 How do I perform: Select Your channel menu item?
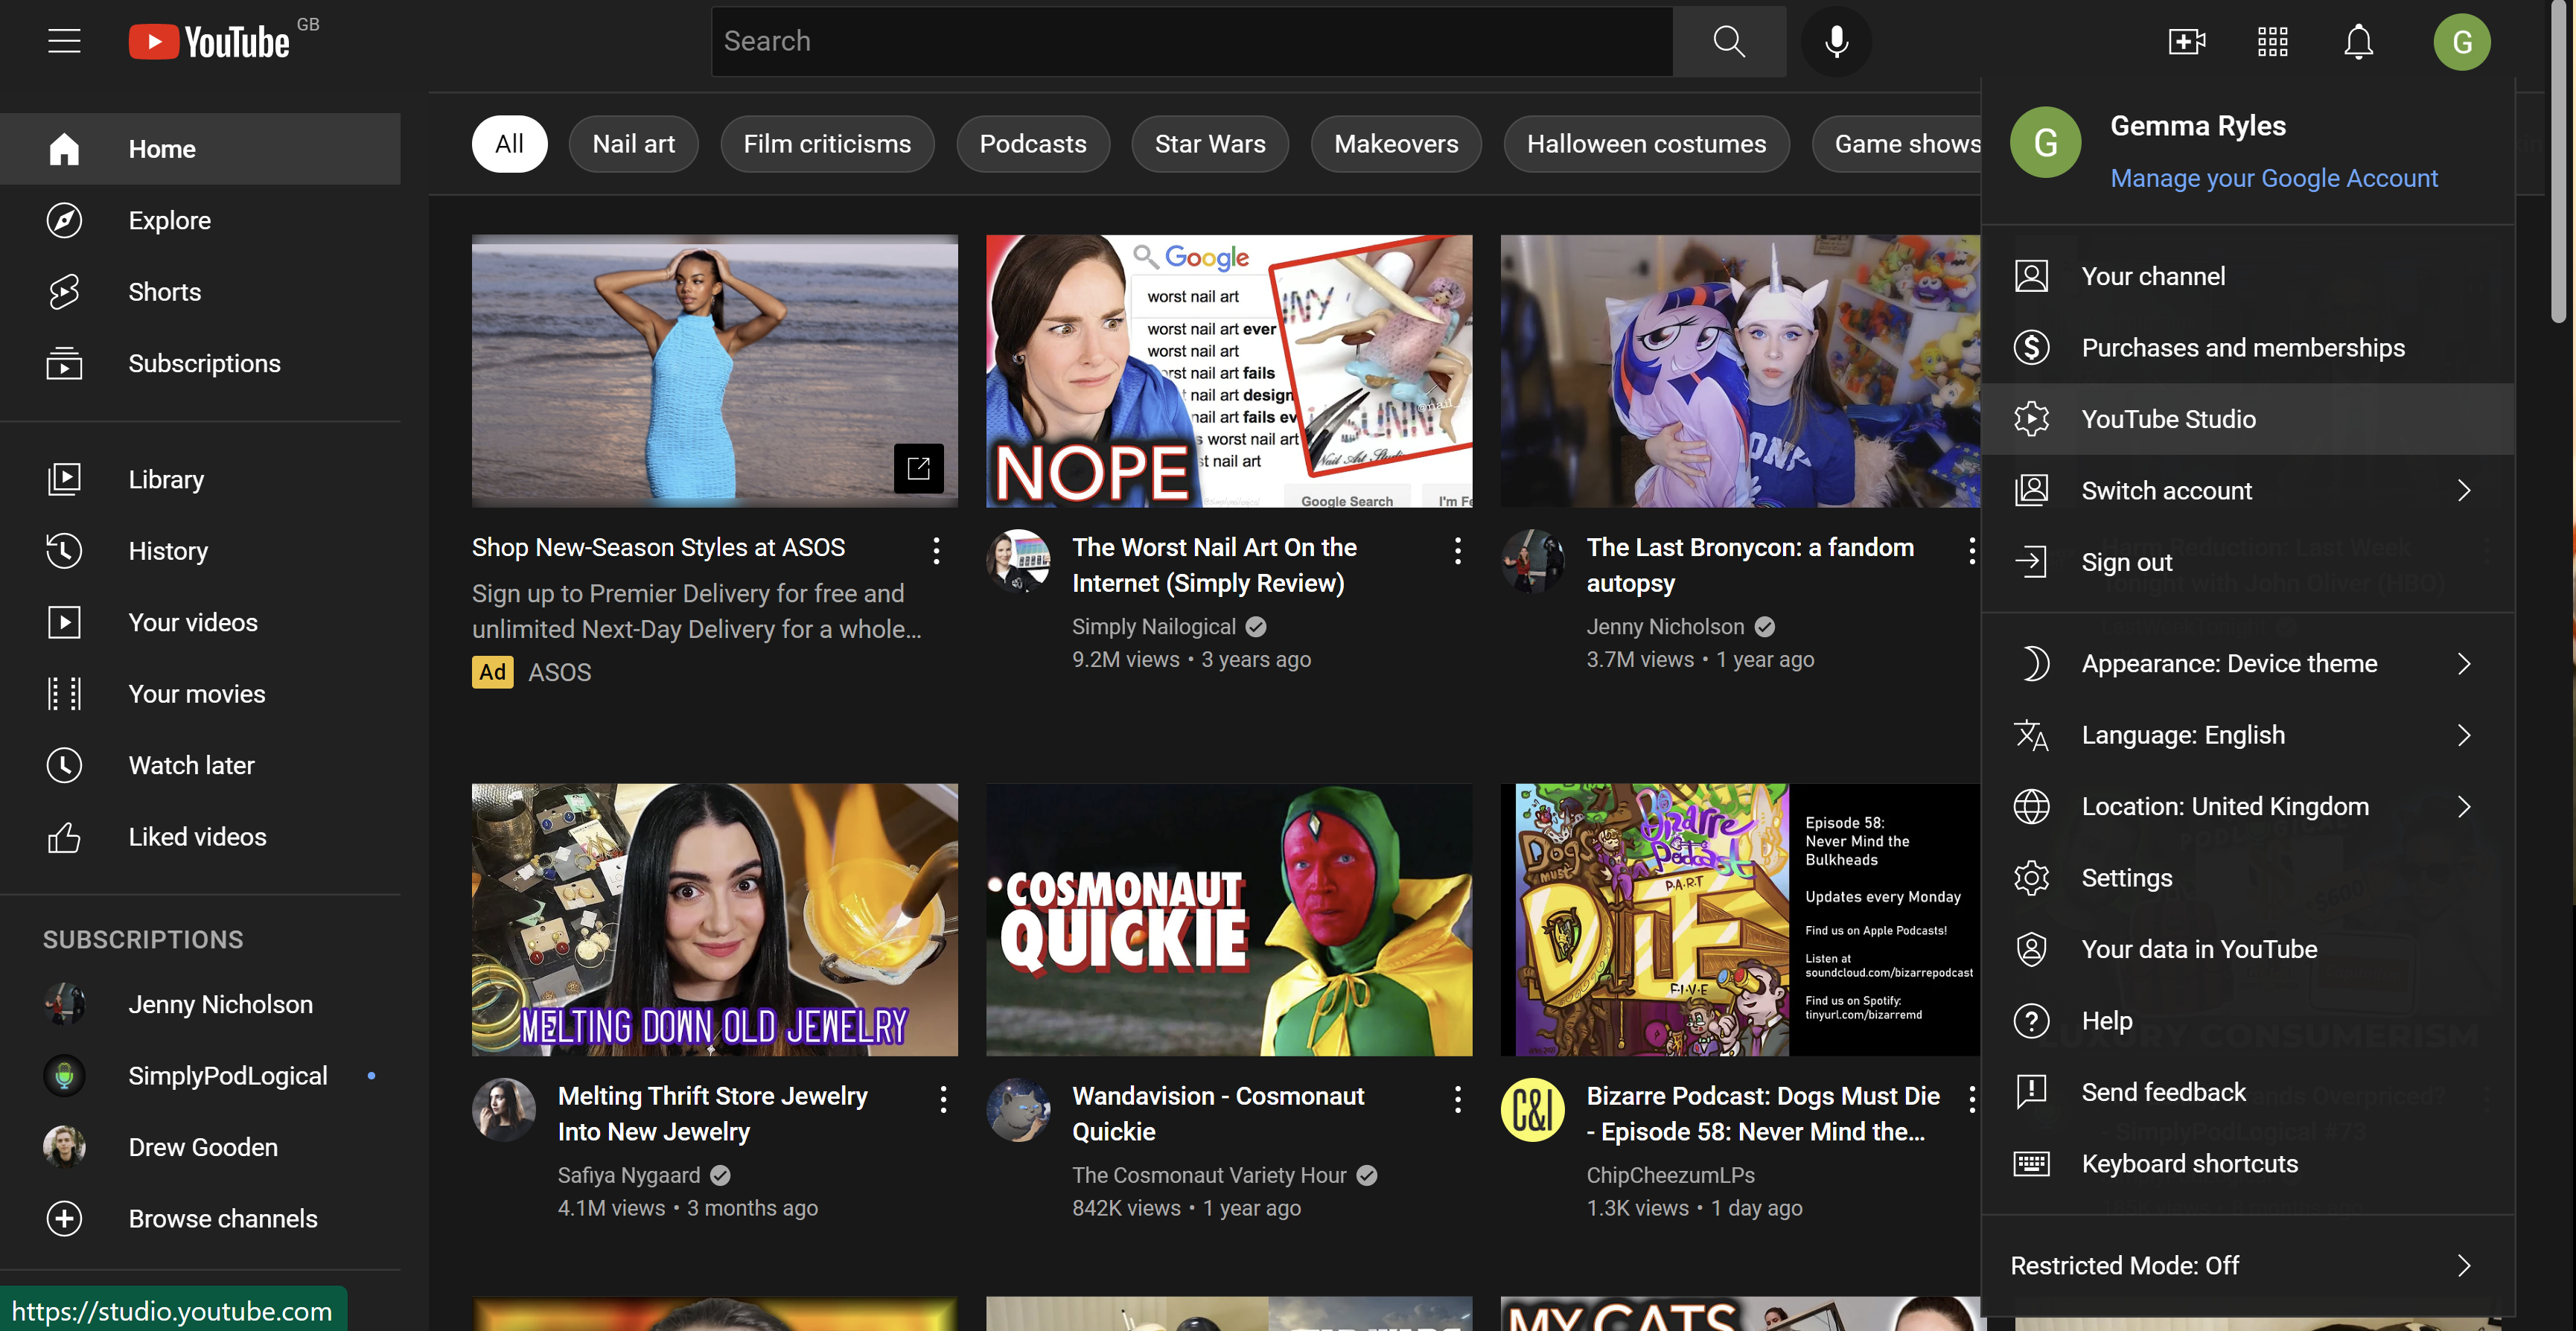click(x=2248, y=276)
